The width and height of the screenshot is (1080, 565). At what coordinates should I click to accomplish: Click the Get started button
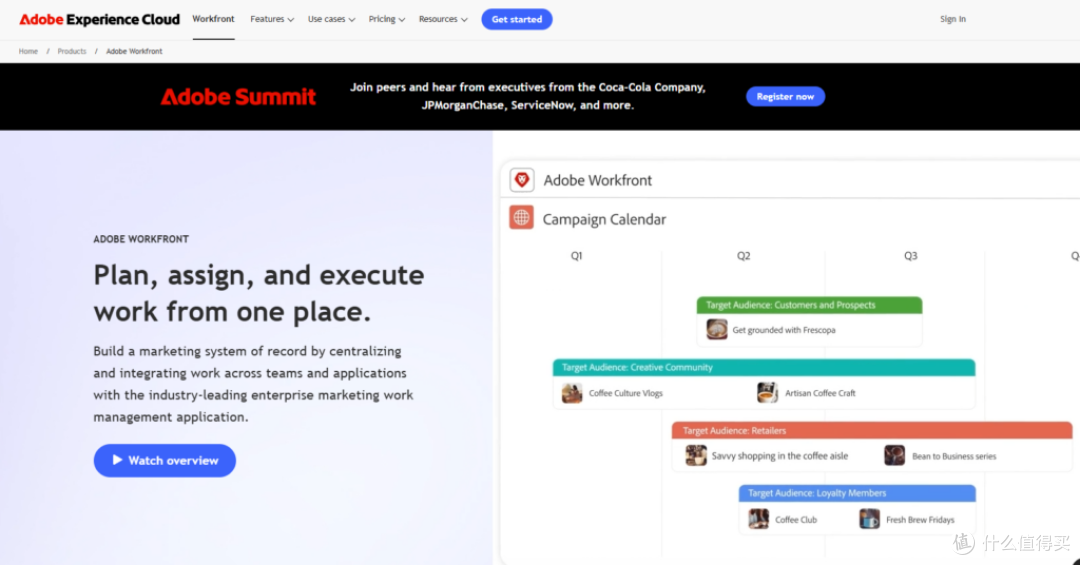tap(517, 19)
